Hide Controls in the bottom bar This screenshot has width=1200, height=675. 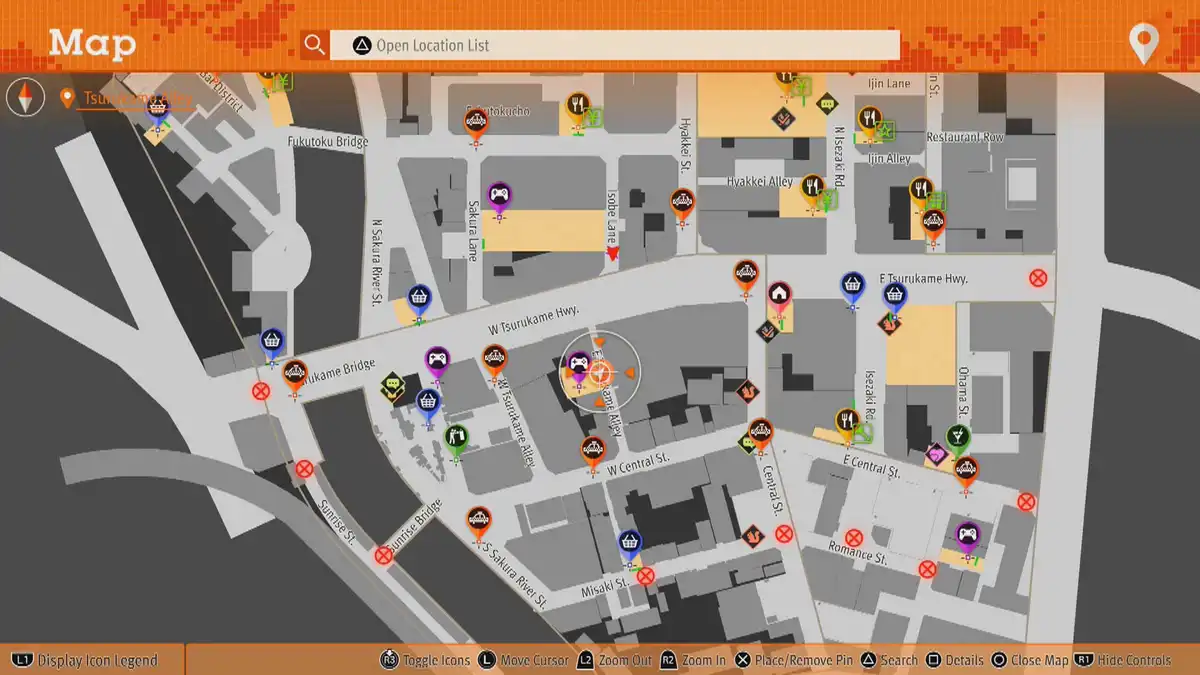tap(1123, 660)
